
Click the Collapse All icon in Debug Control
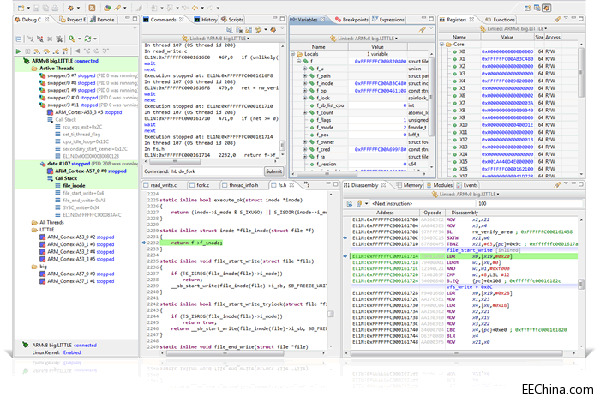18,39
